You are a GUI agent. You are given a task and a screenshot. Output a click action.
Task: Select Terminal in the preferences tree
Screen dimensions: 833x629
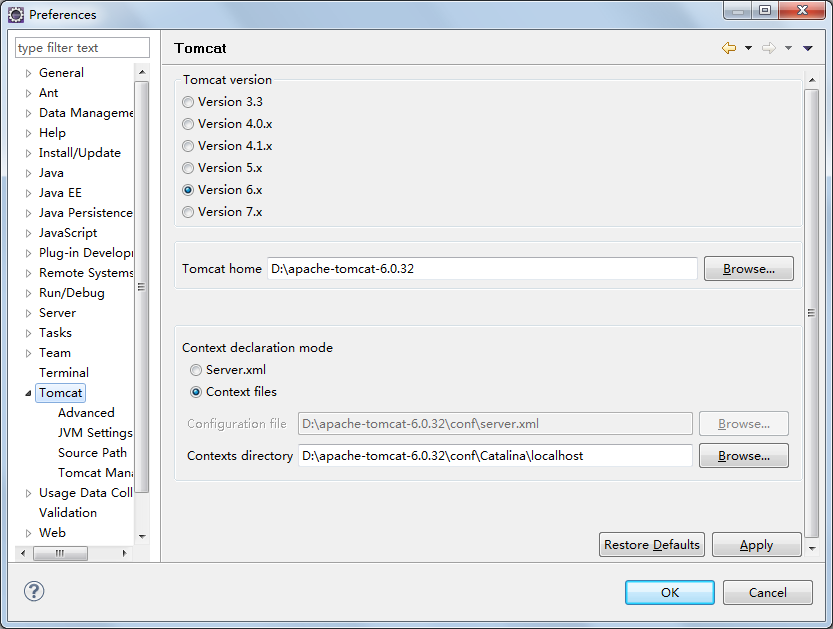click(x=64, y=373)
